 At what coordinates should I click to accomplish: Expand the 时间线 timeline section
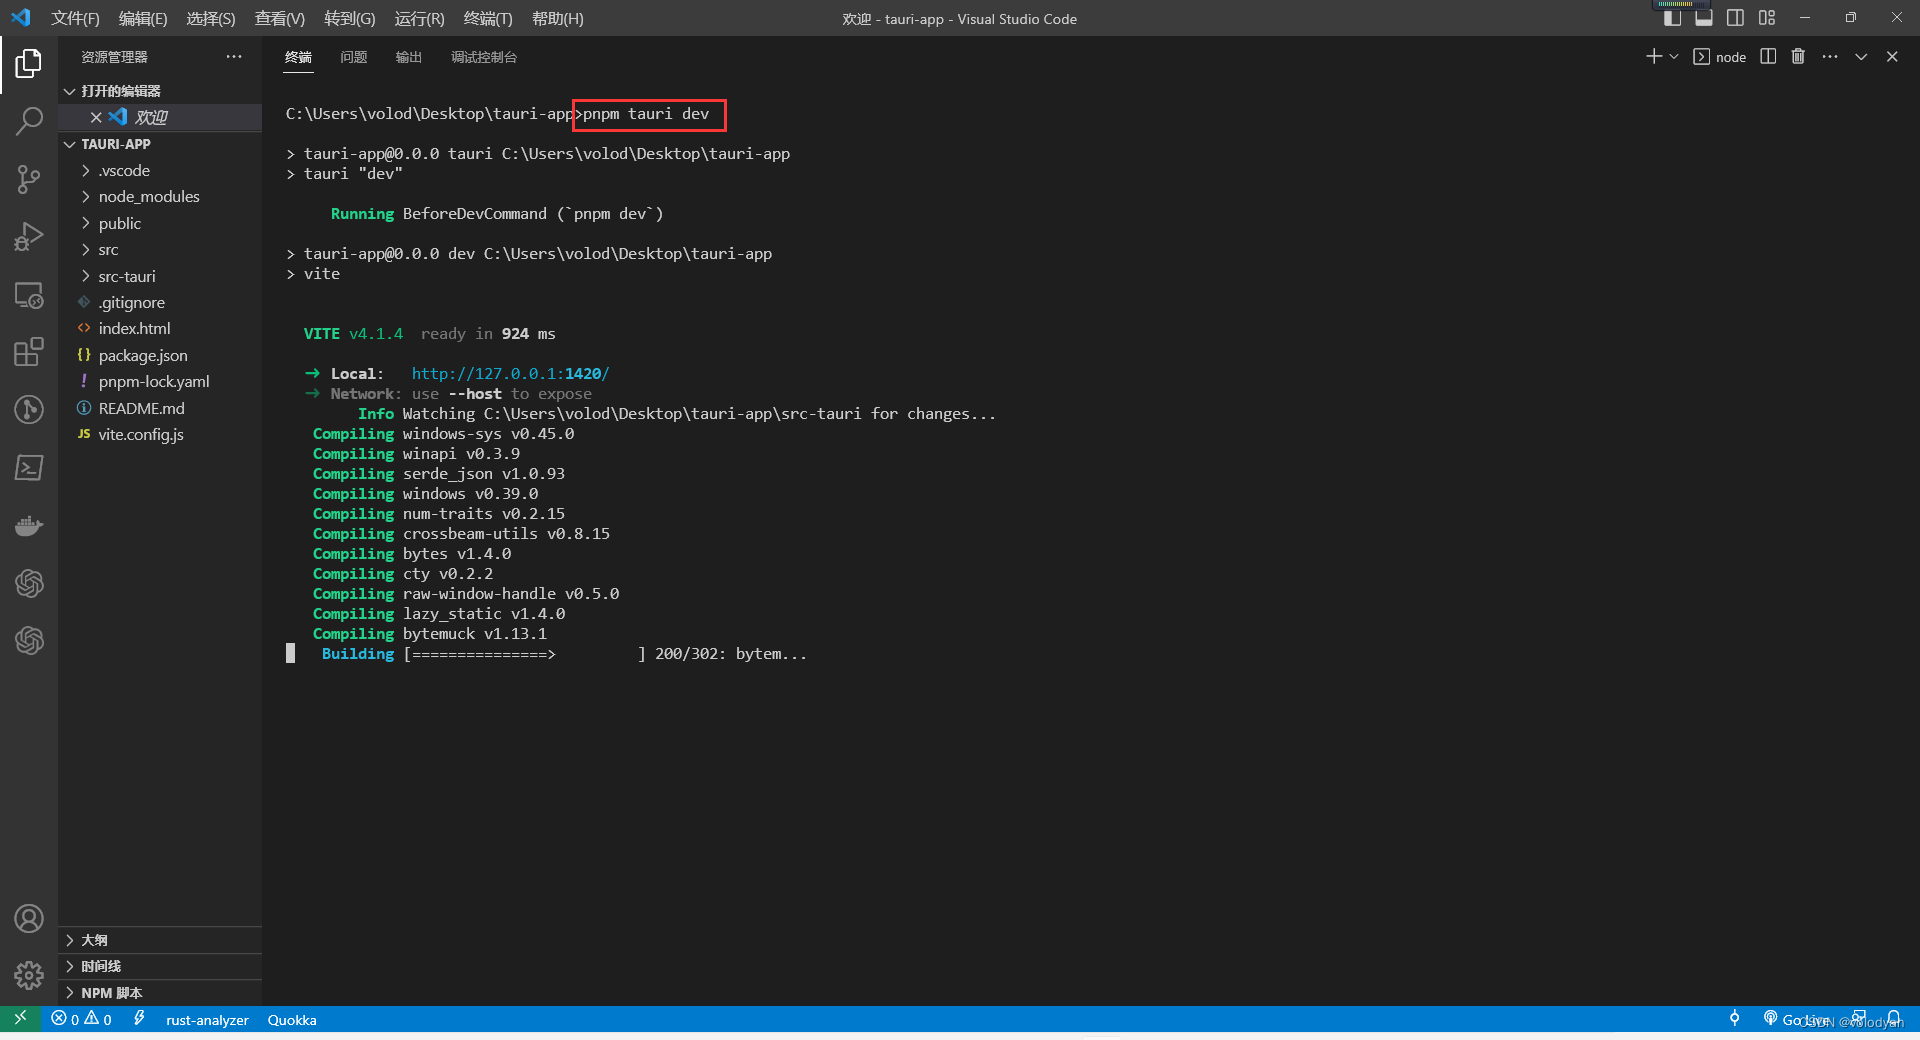pyautogui.click(x=160, y=966)
